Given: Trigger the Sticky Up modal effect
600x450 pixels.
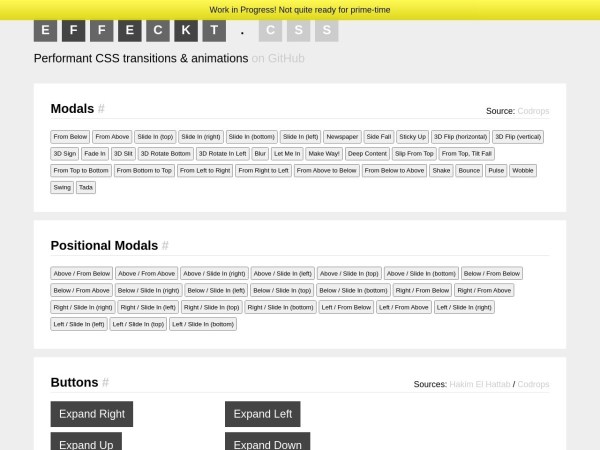Looking at the screenshot, I should pos(412,136).
